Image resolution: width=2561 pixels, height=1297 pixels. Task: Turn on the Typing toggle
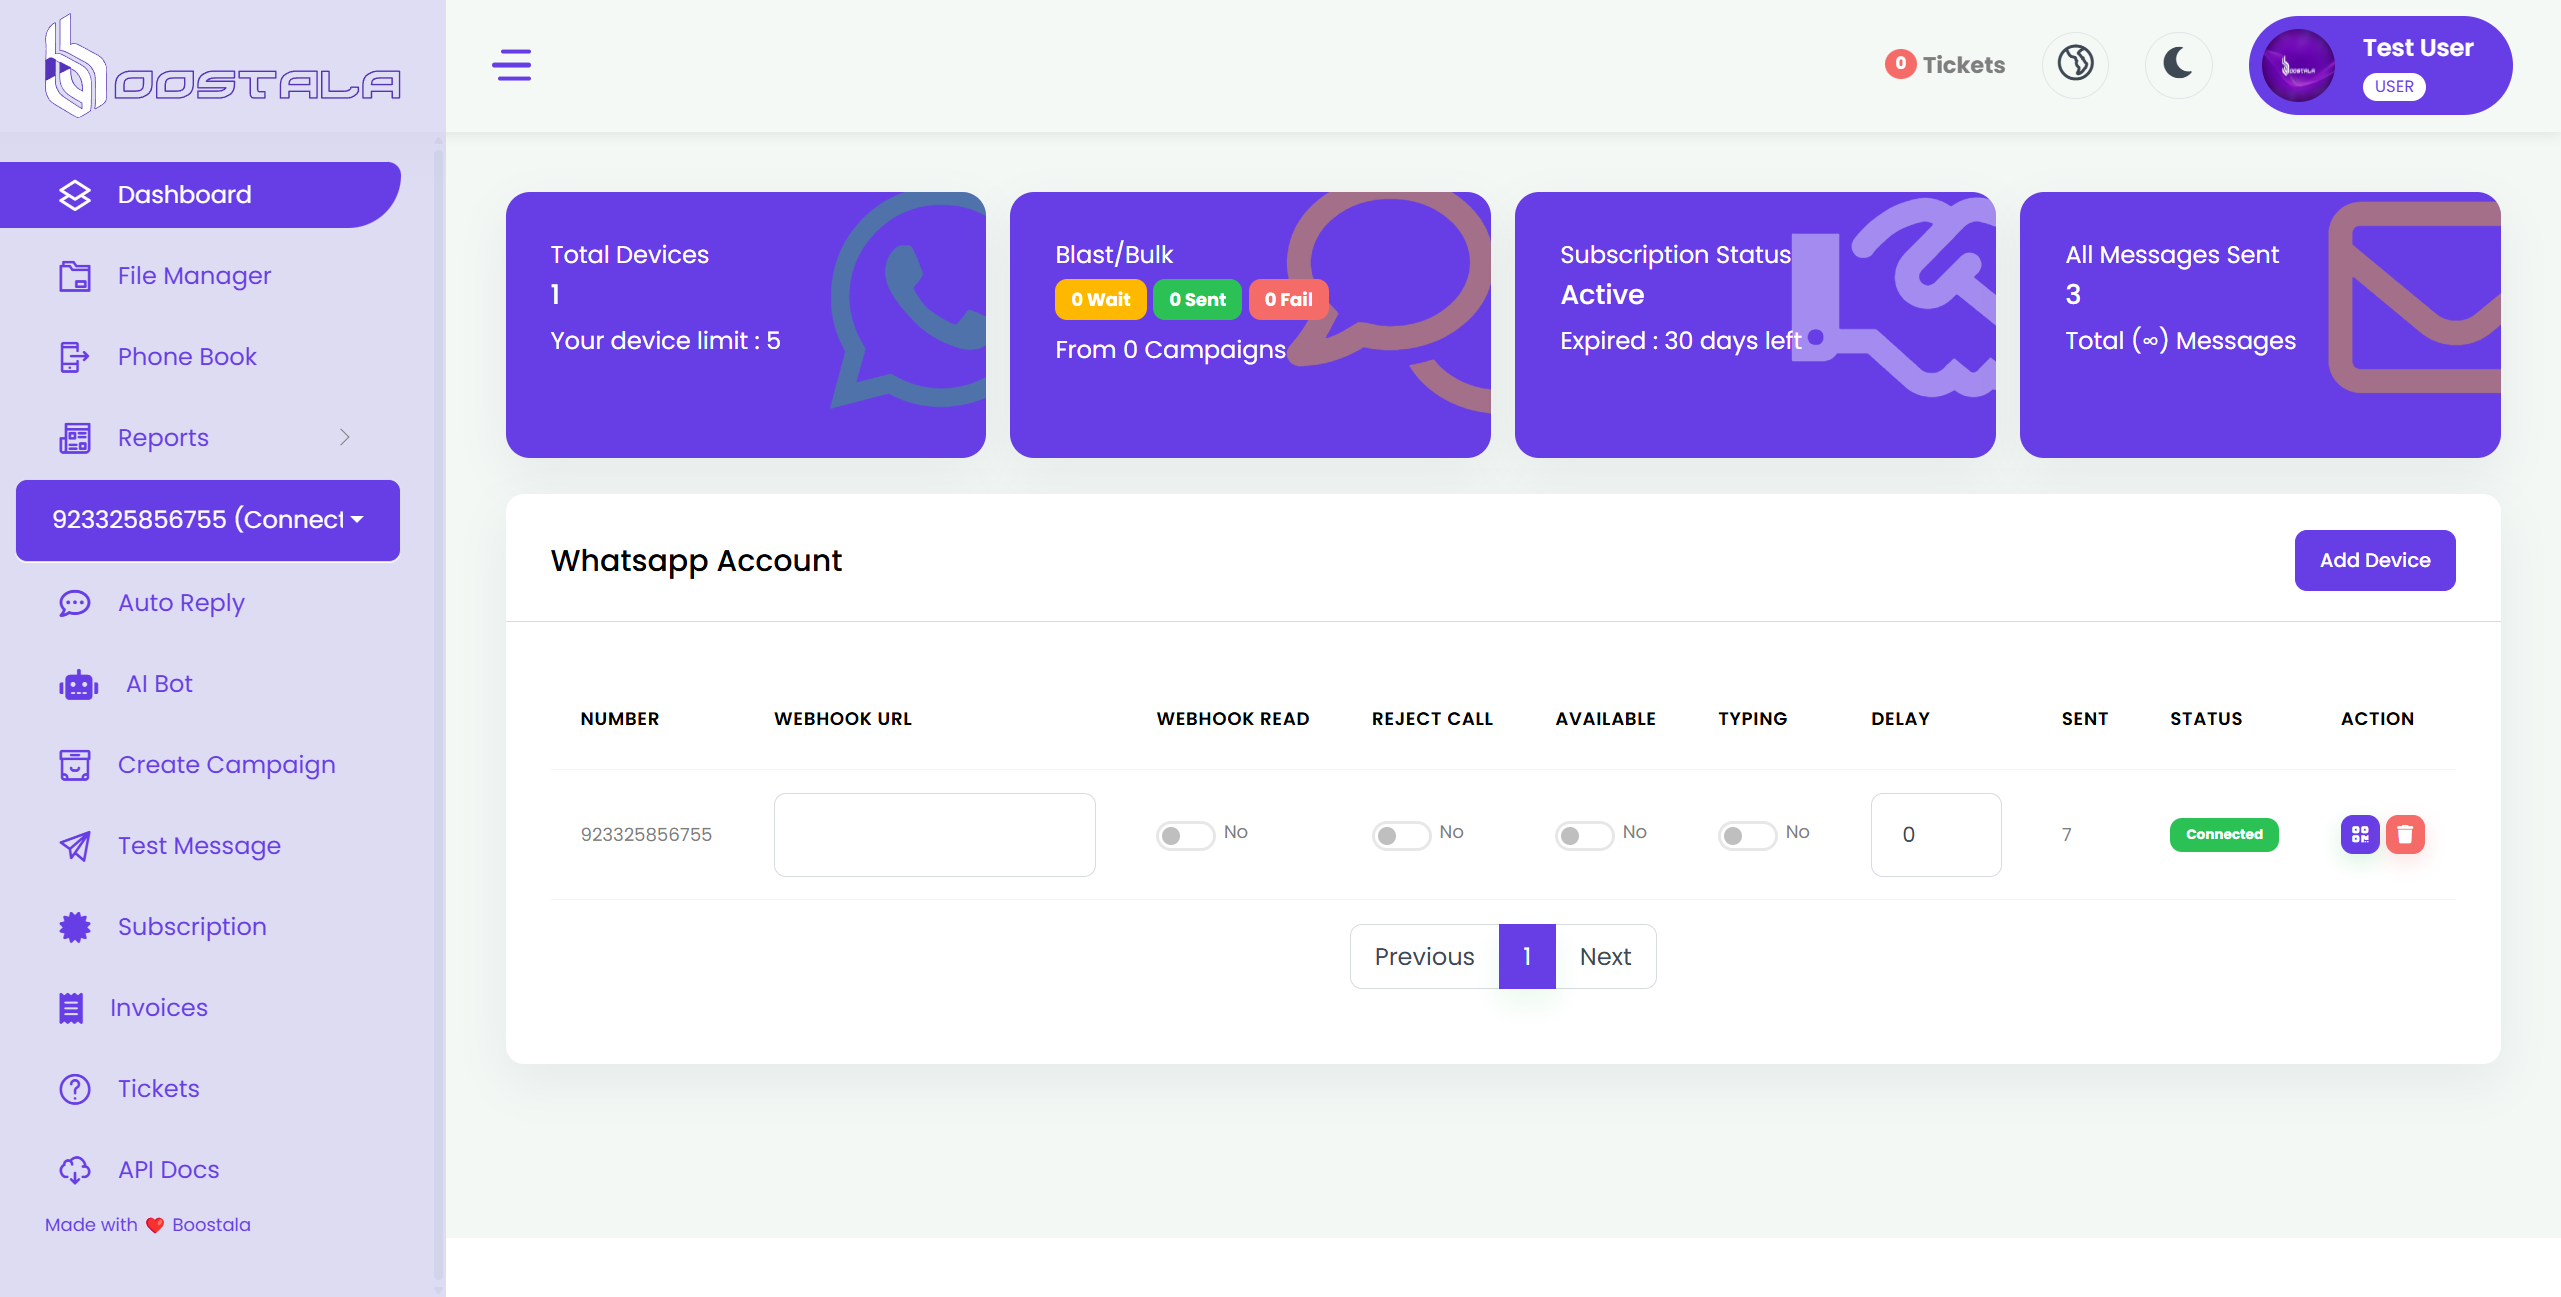click(1746, 835)
